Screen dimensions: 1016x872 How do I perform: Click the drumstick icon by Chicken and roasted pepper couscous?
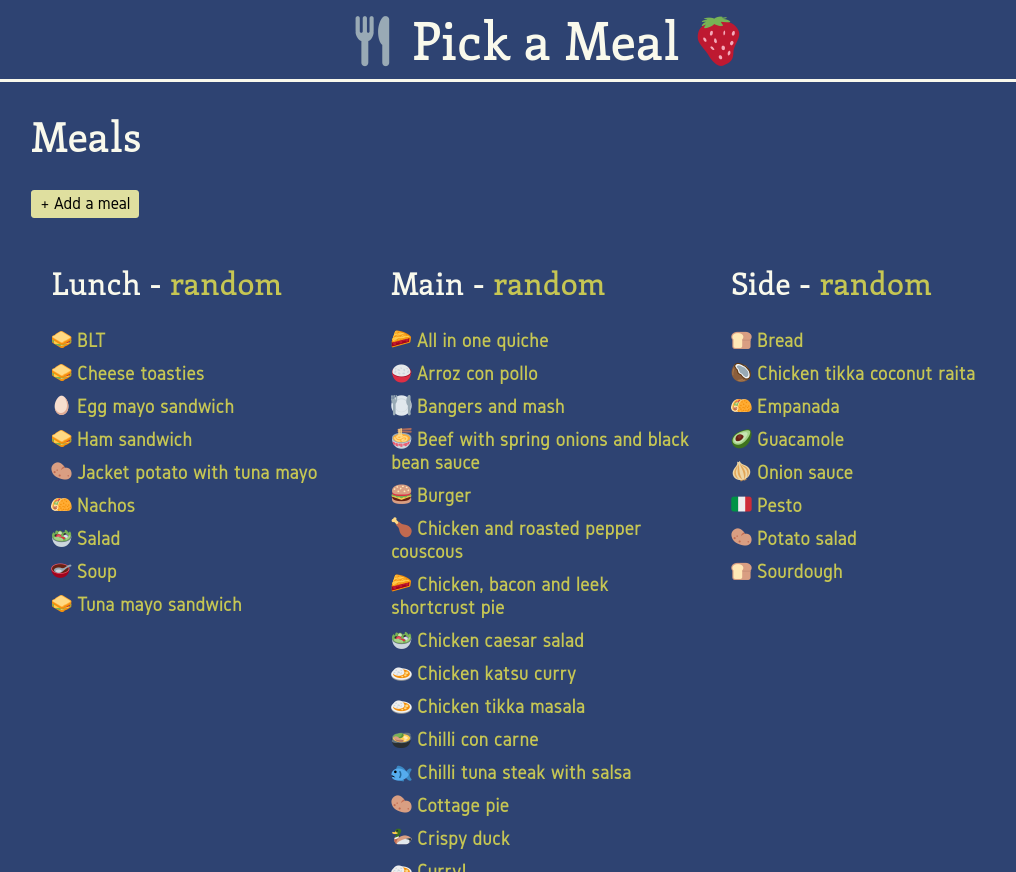point(402,528)
